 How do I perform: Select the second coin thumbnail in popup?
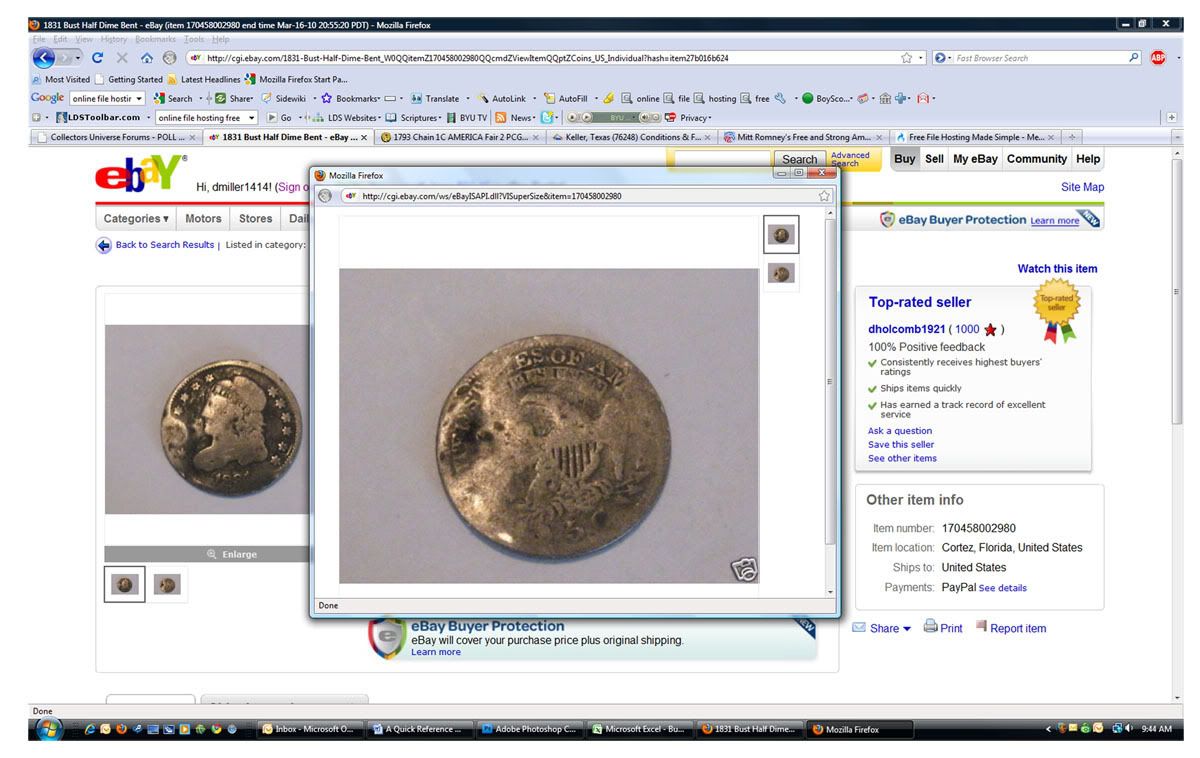point(782,273)
